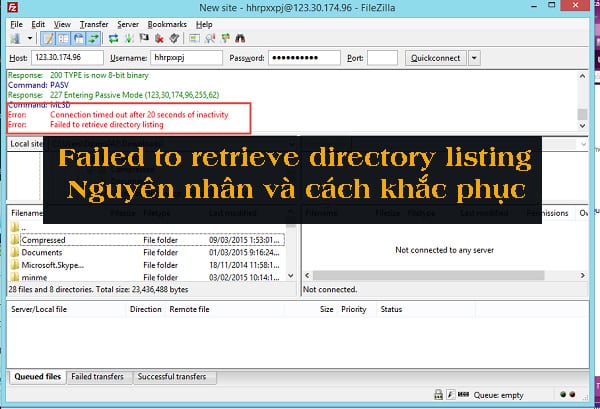Click 'Not connected to any server' text
The height and width of the screenshot is (409, 600).
pos(445,250)
